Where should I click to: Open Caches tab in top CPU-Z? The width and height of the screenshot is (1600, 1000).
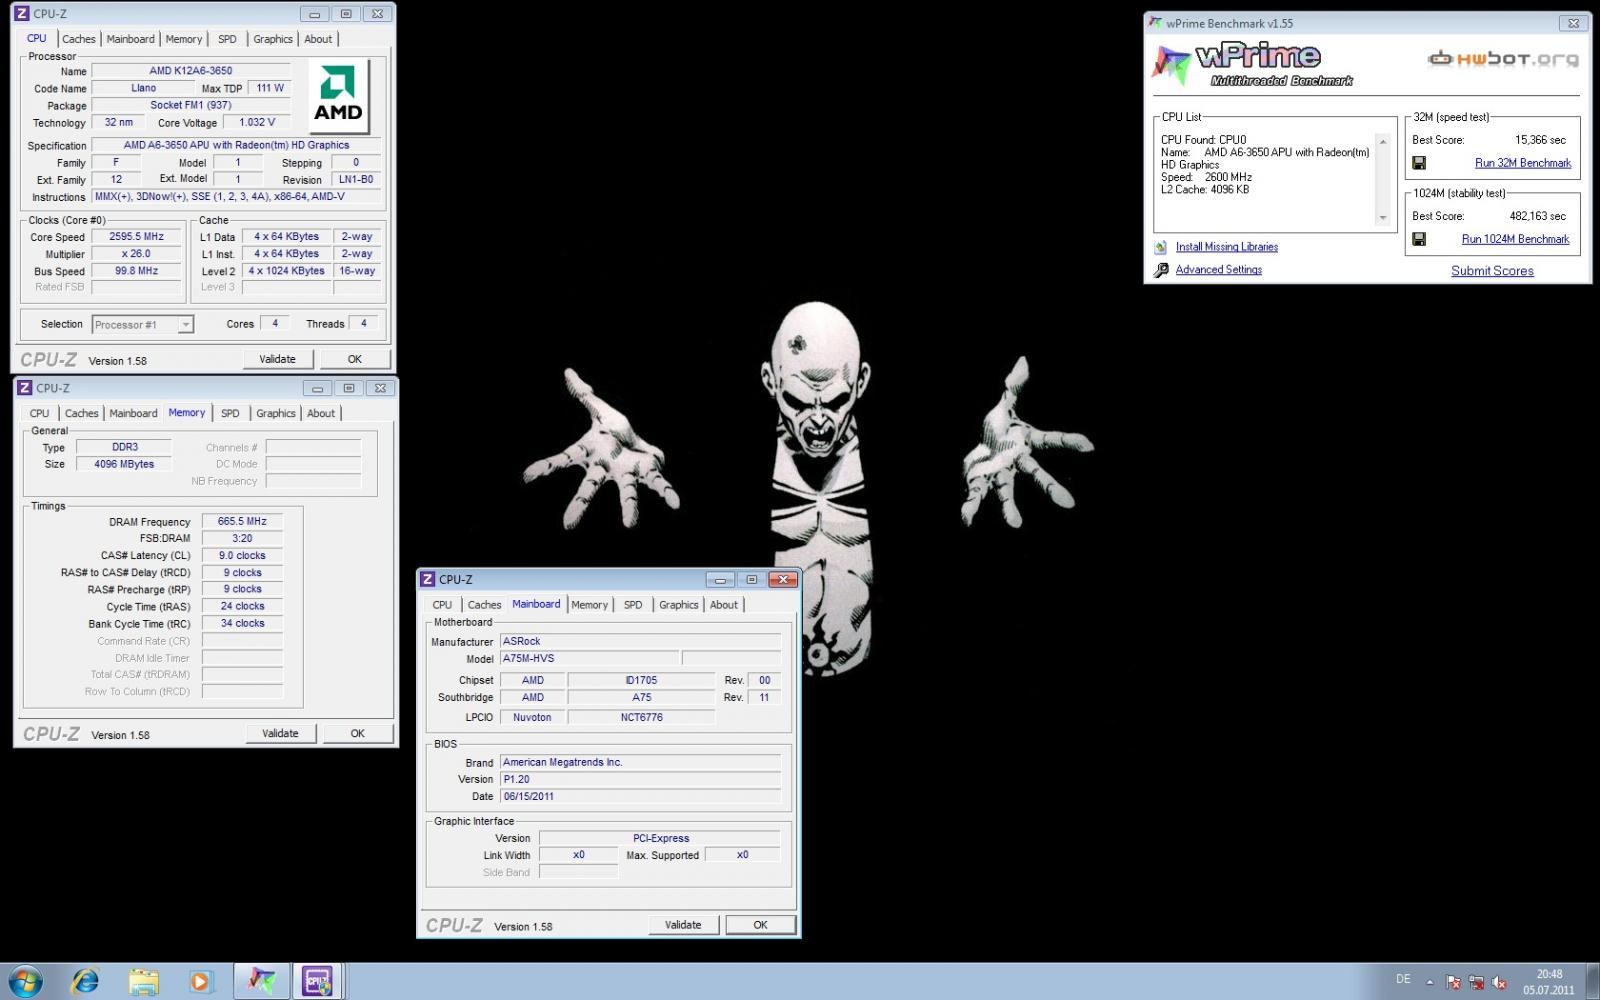coord(79,39)
